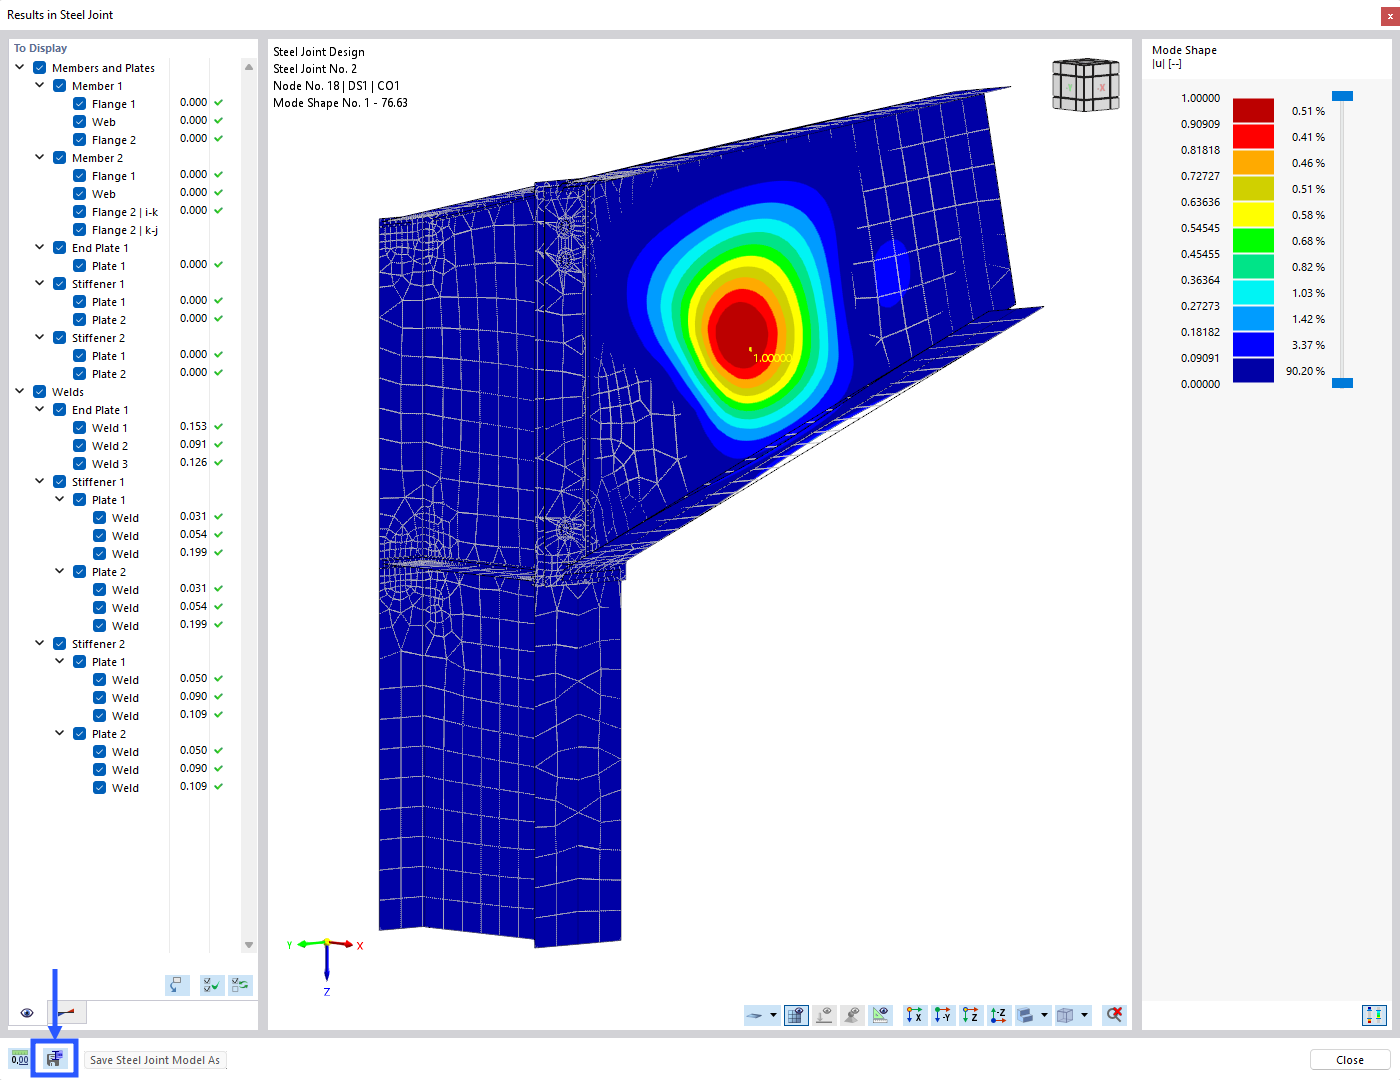Open dropdown arrow beside solid render icon
This screenshot has height=1080, width=1400.
tap(1044, 1015)
